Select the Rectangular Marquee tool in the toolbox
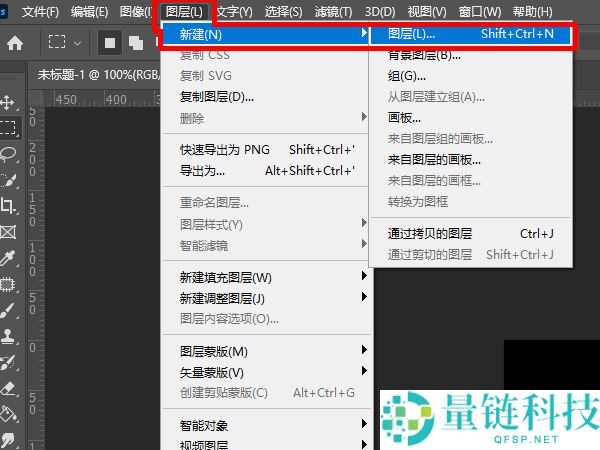 pos(8,127)
